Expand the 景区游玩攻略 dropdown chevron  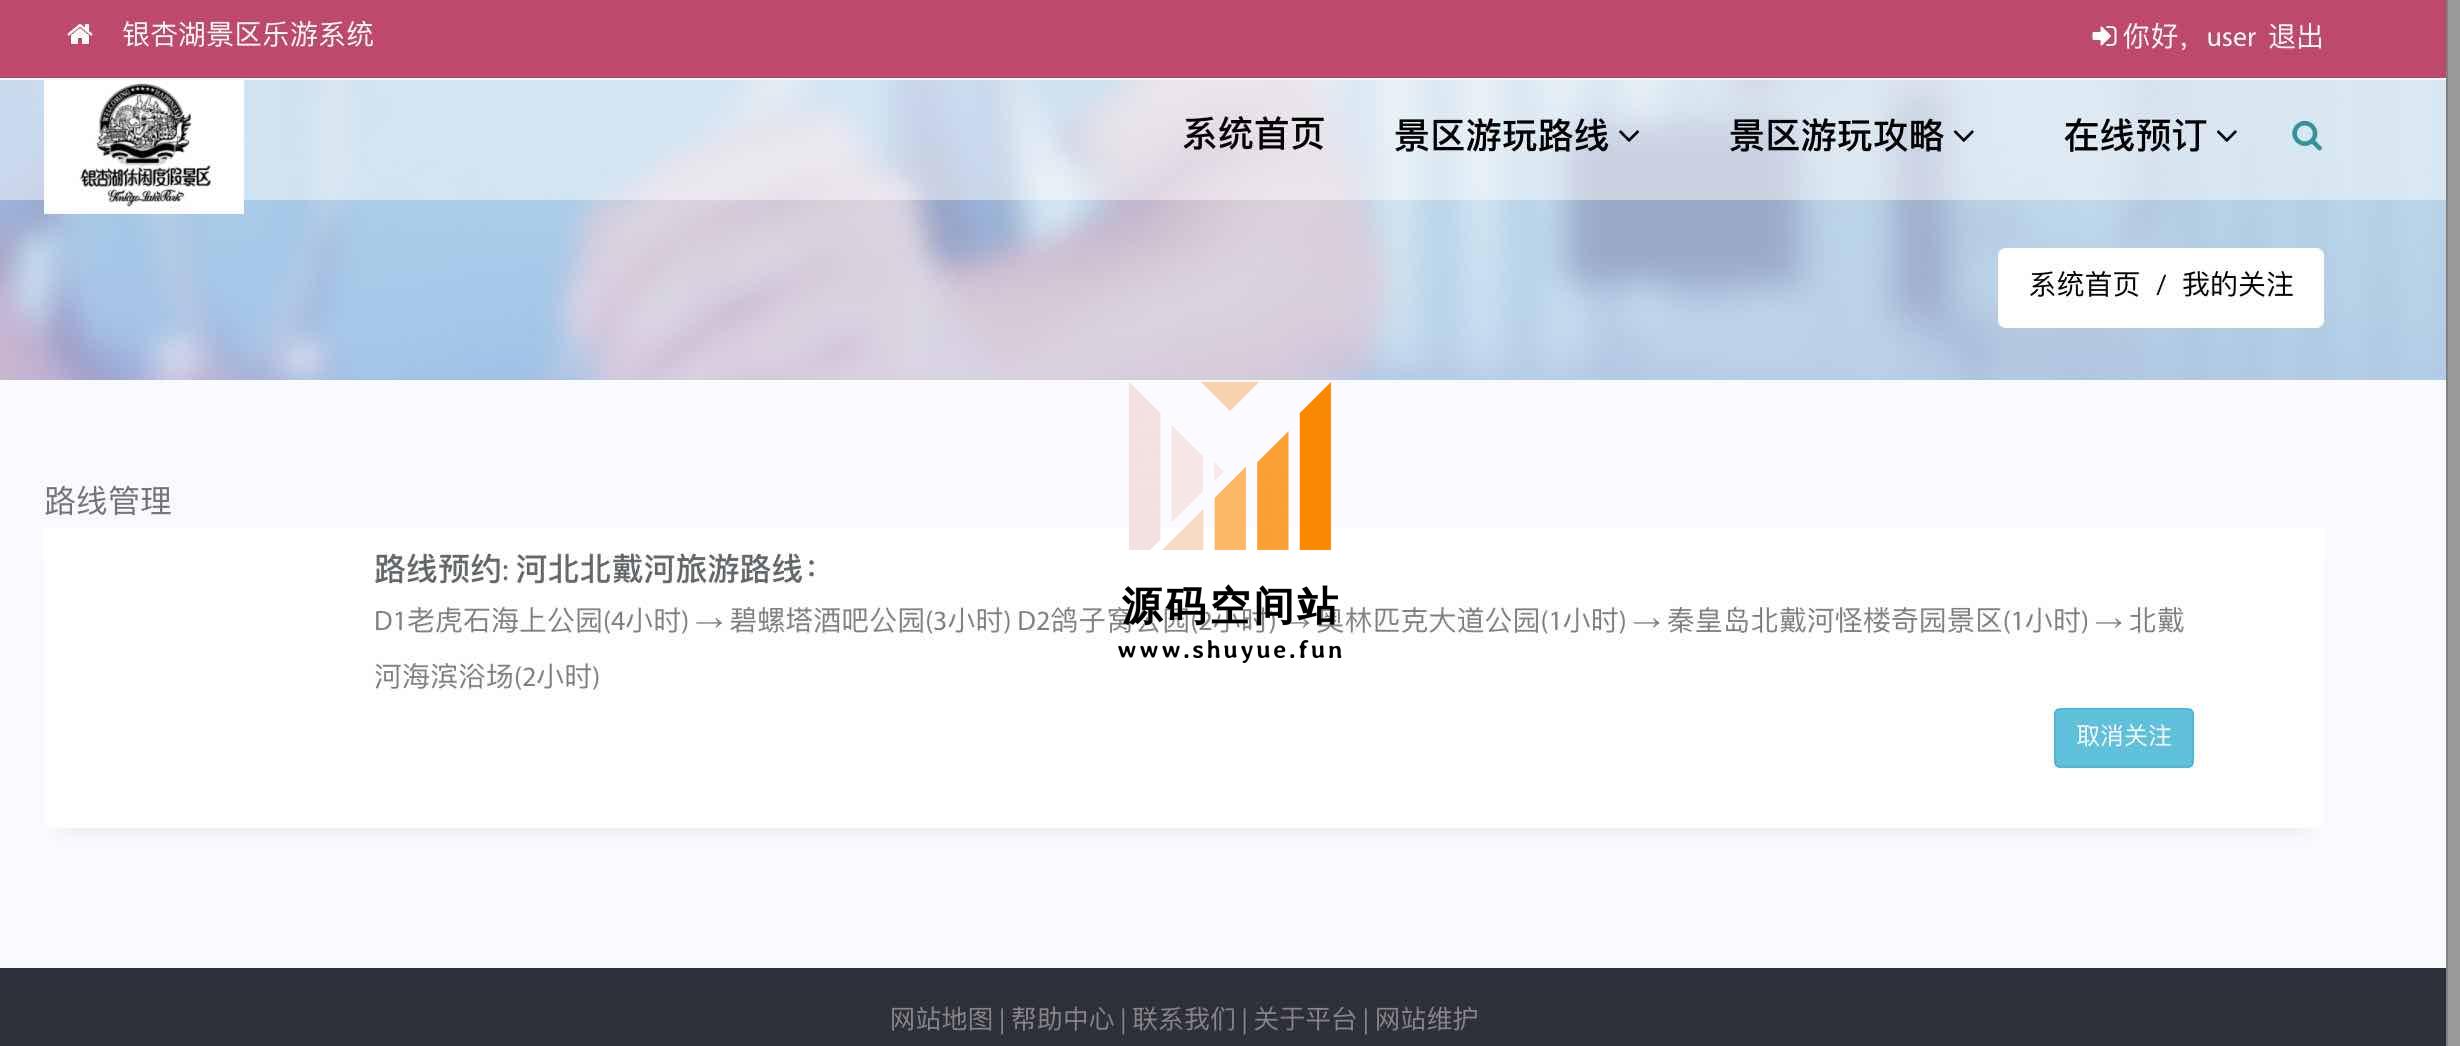1964,137
